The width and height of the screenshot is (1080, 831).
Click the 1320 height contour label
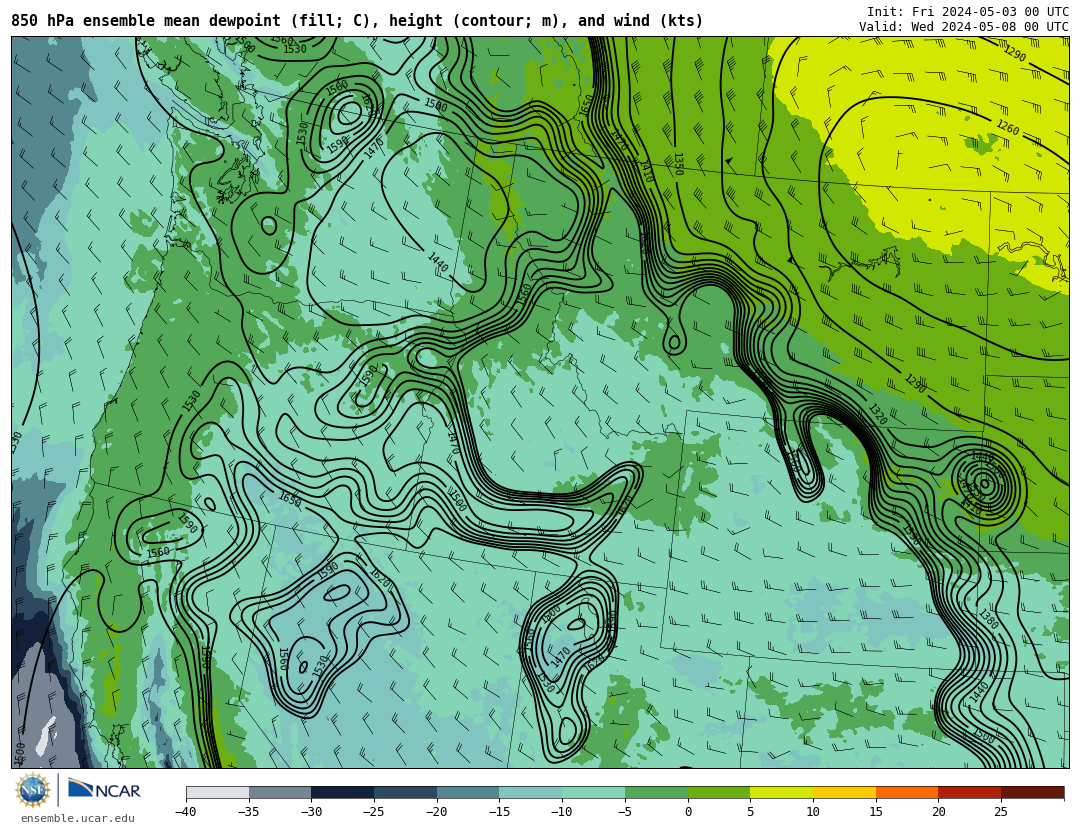click(877, 414)
